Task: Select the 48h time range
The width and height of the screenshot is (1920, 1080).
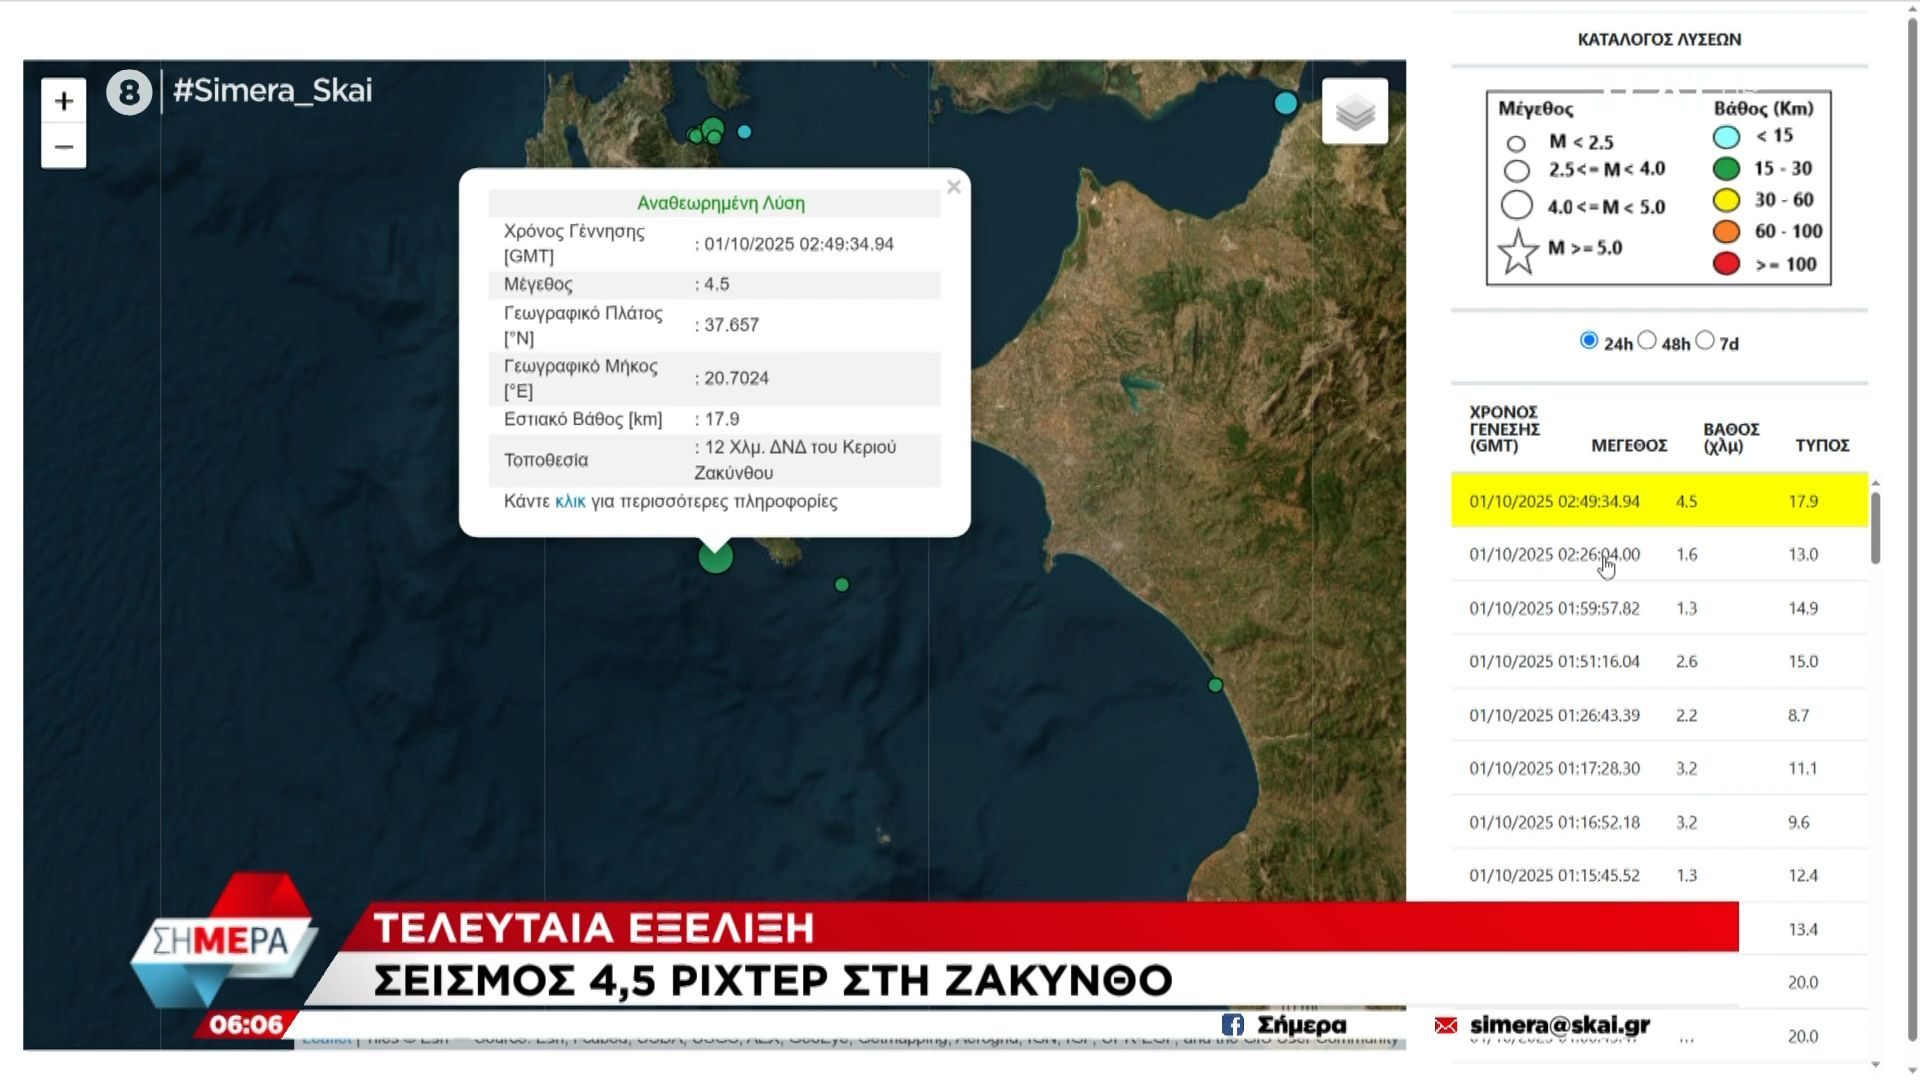Action: (x=1647, y=341)
